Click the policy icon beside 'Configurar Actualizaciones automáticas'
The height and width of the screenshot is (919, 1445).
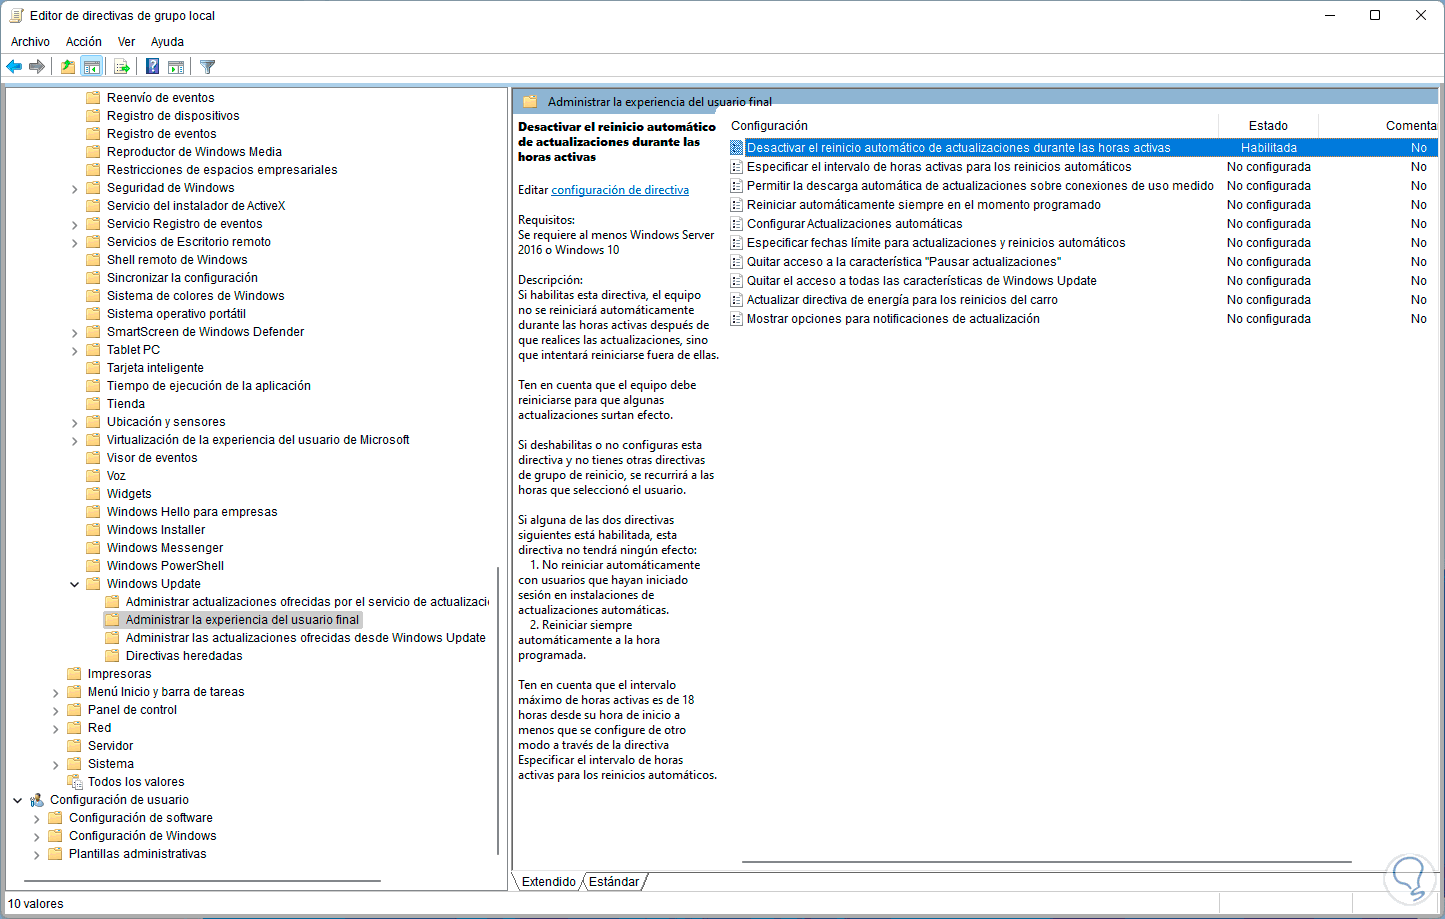[x=737, y=224]
